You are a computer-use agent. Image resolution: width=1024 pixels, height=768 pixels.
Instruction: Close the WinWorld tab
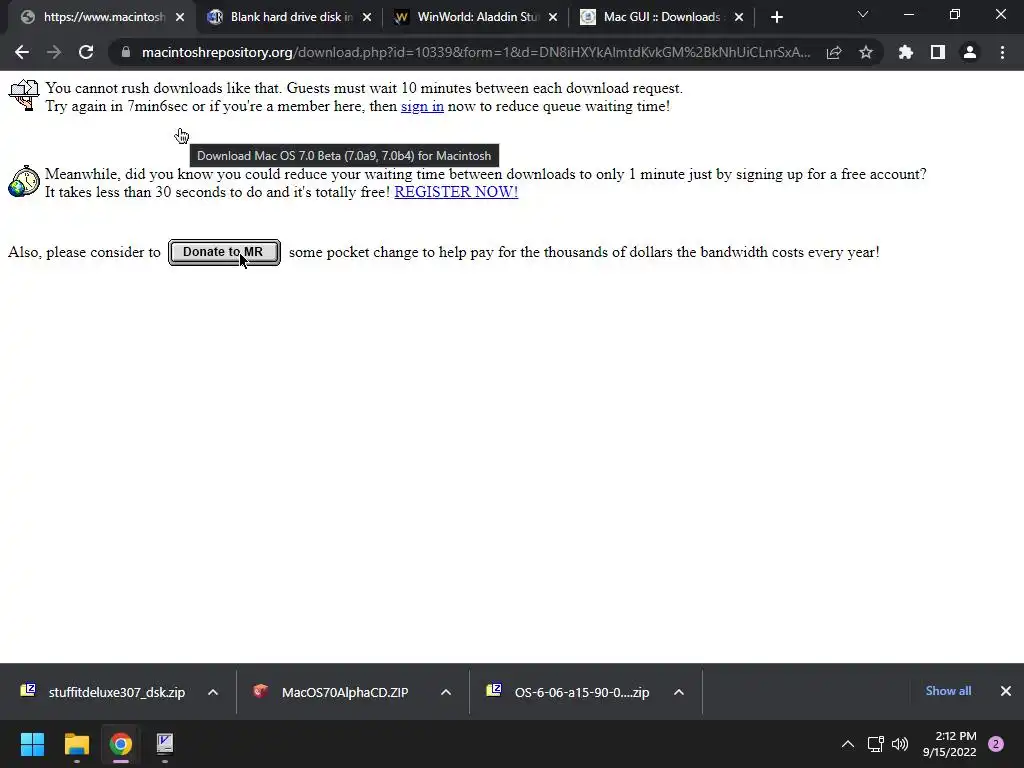tap(553, 17)
